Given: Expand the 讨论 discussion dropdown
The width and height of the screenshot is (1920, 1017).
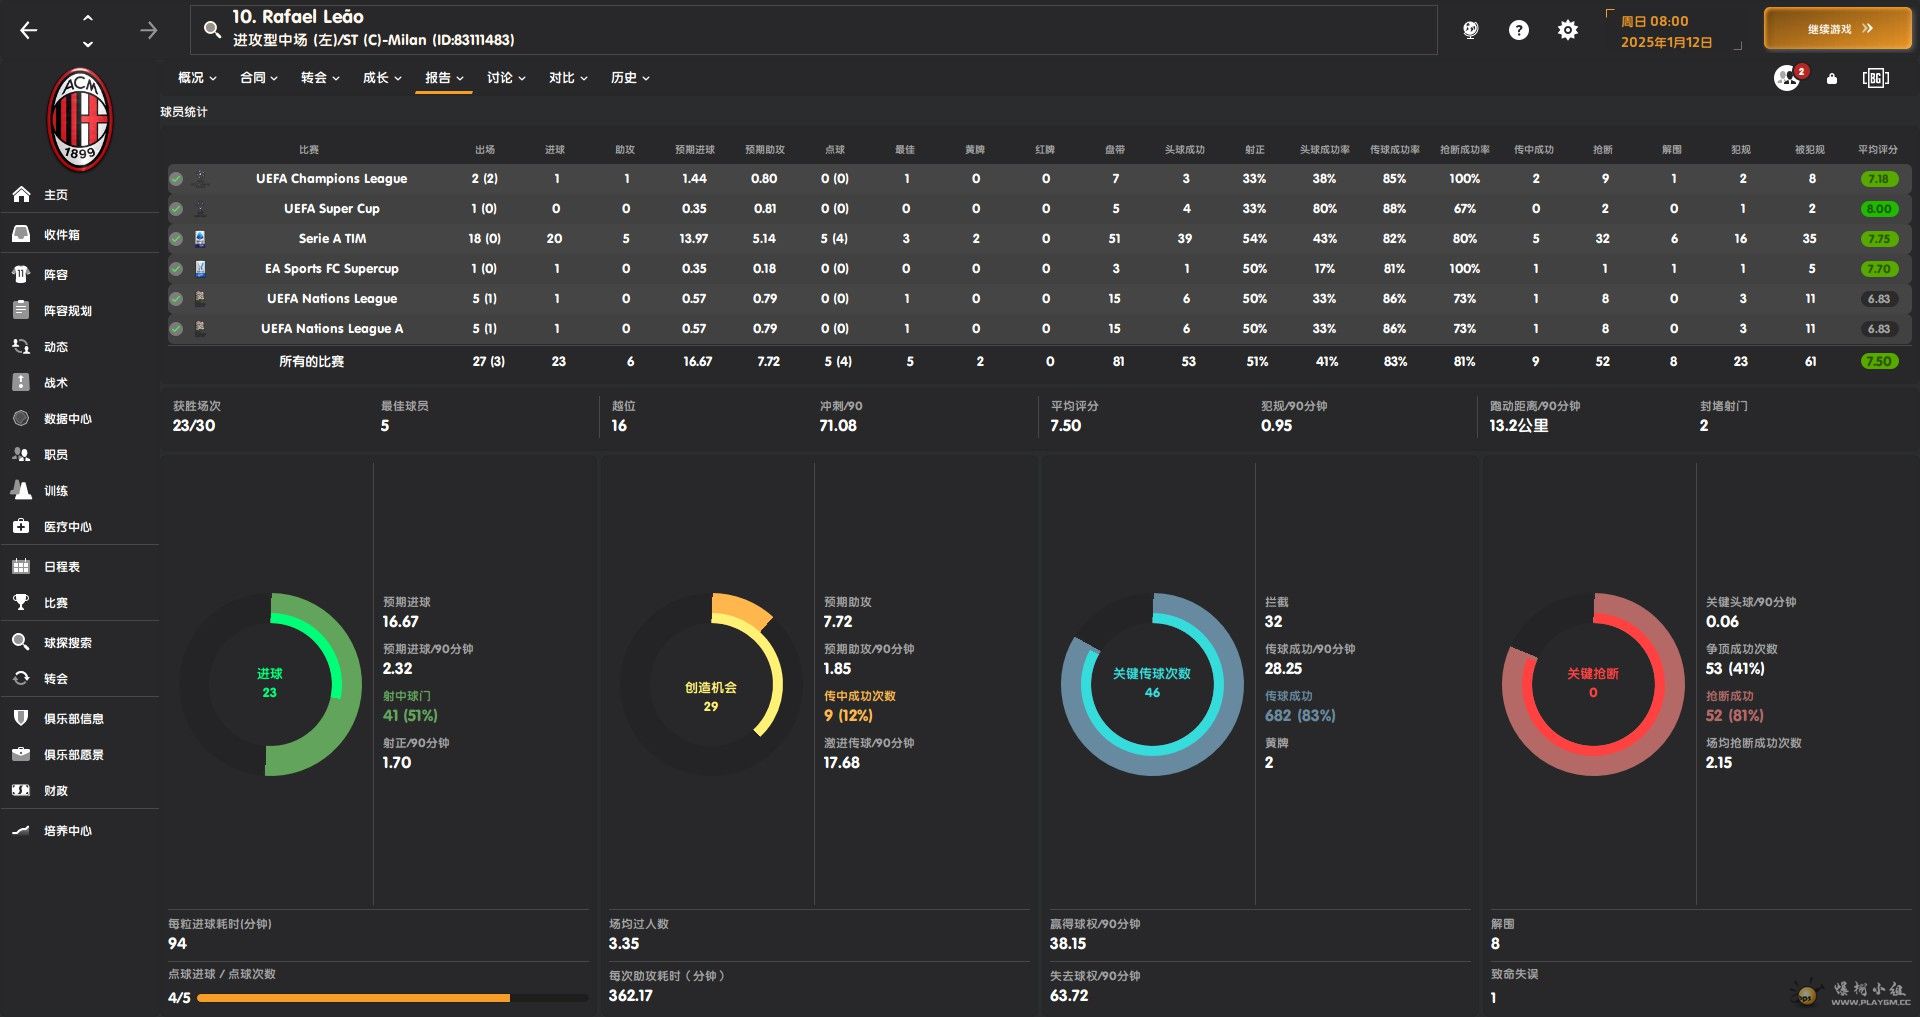Looking at the screenshot, I should [506, 78].
